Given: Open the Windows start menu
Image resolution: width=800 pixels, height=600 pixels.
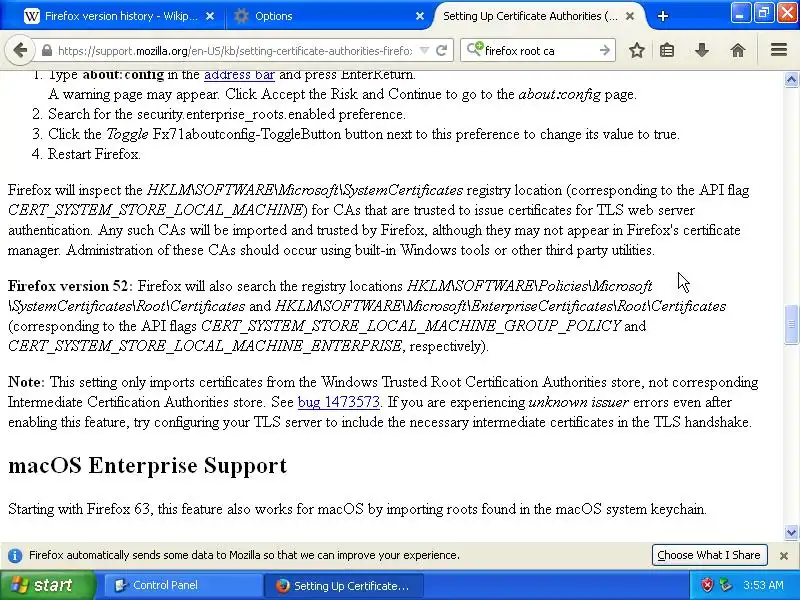Looking at the screenshot, I should click(x=47, y=585).
